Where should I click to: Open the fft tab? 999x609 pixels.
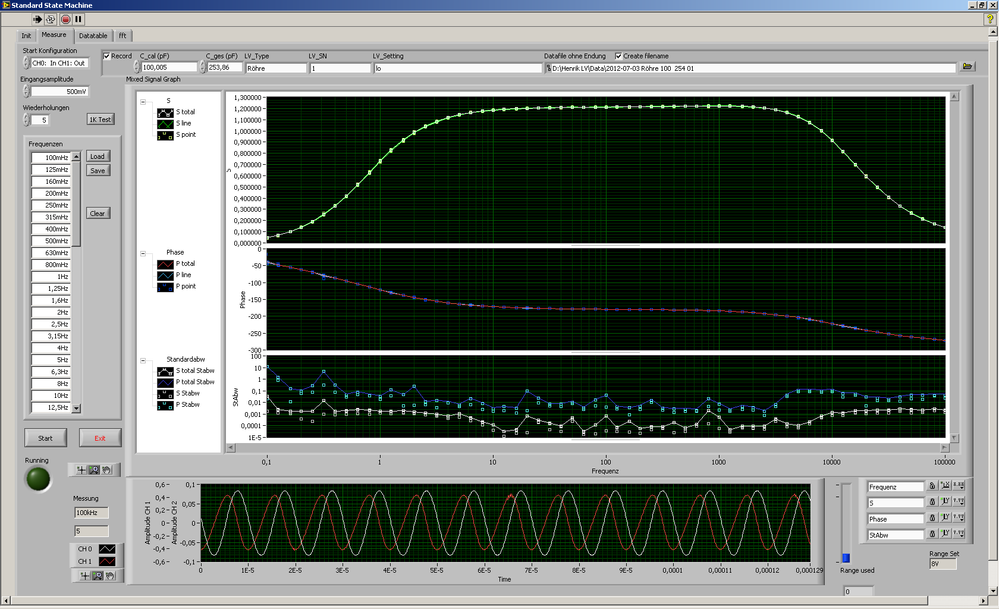122,36
